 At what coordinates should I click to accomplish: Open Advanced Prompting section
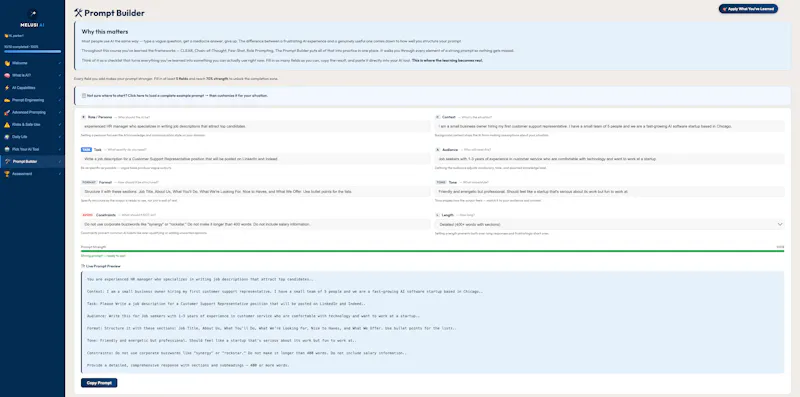tap(32, 112)
